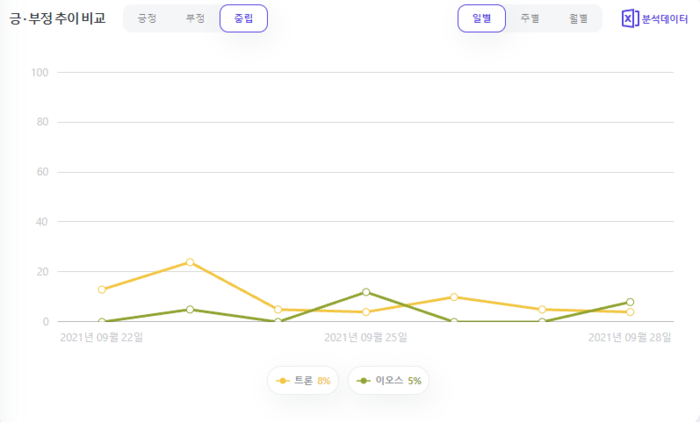Click 트론 last point on 09월 28일
Viewport: 700px width, 422px height.
click(x=630, y=312)
